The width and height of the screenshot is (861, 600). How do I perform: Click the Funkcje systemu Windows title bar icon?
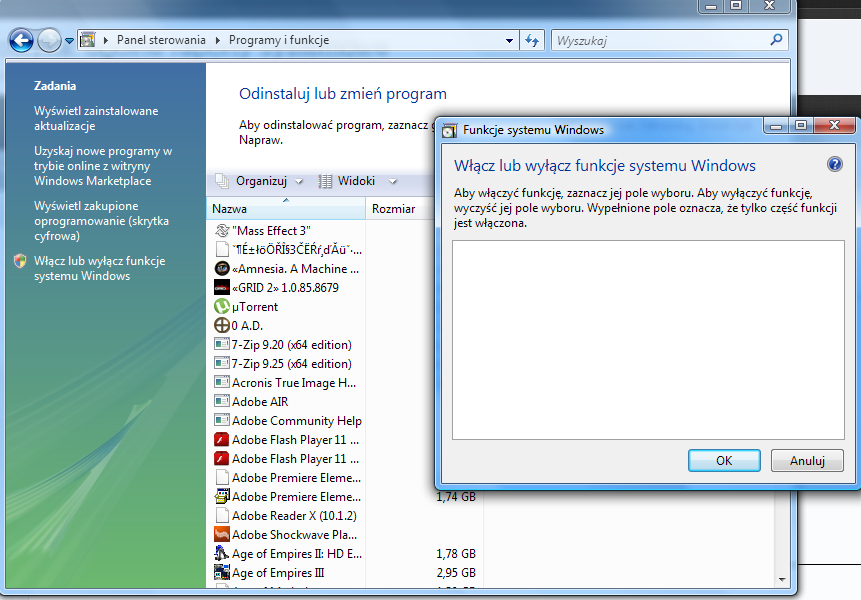(x=450, y=131)
